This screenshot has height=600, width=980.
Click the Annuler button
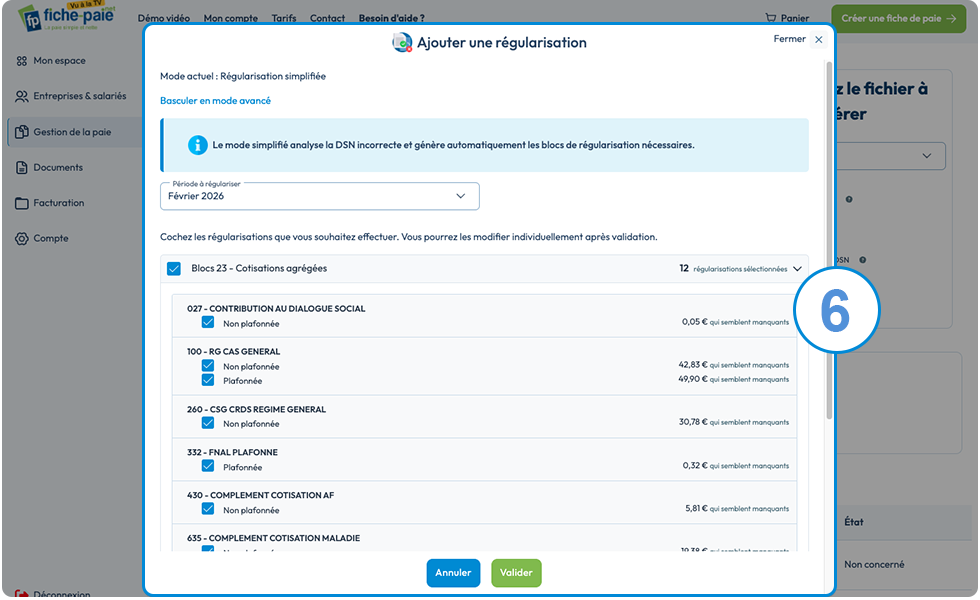[x=453, y=573]
